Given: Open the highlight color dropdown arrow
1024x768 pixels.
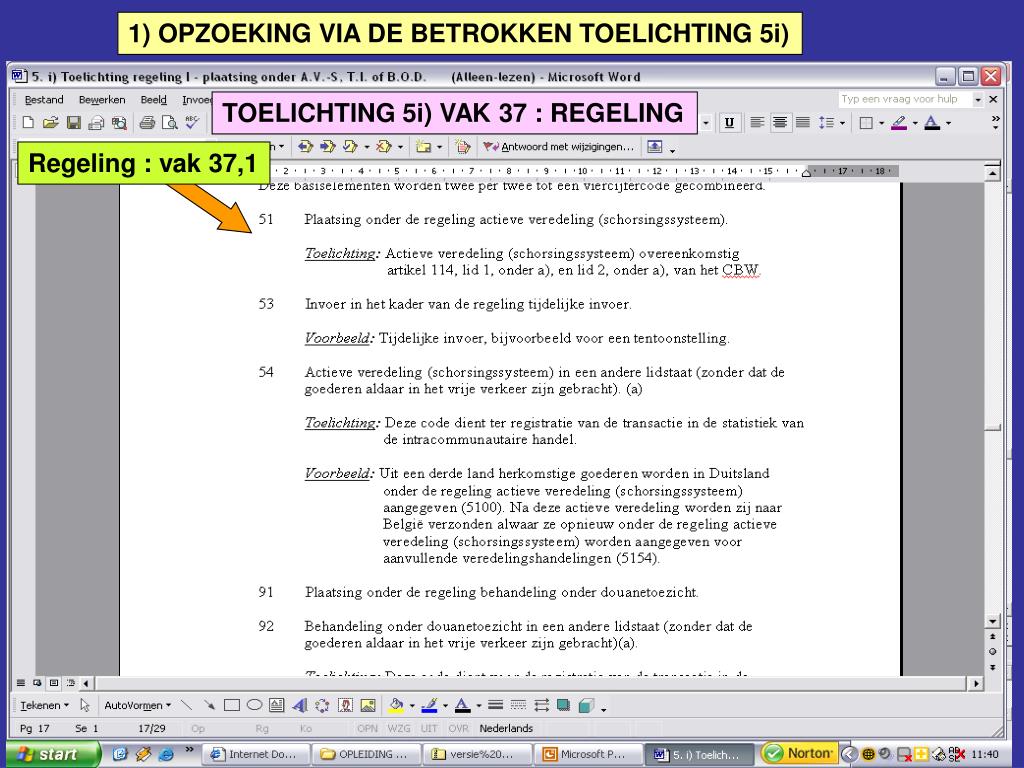Looking at the screenshot, I should (x=915, y=123).
